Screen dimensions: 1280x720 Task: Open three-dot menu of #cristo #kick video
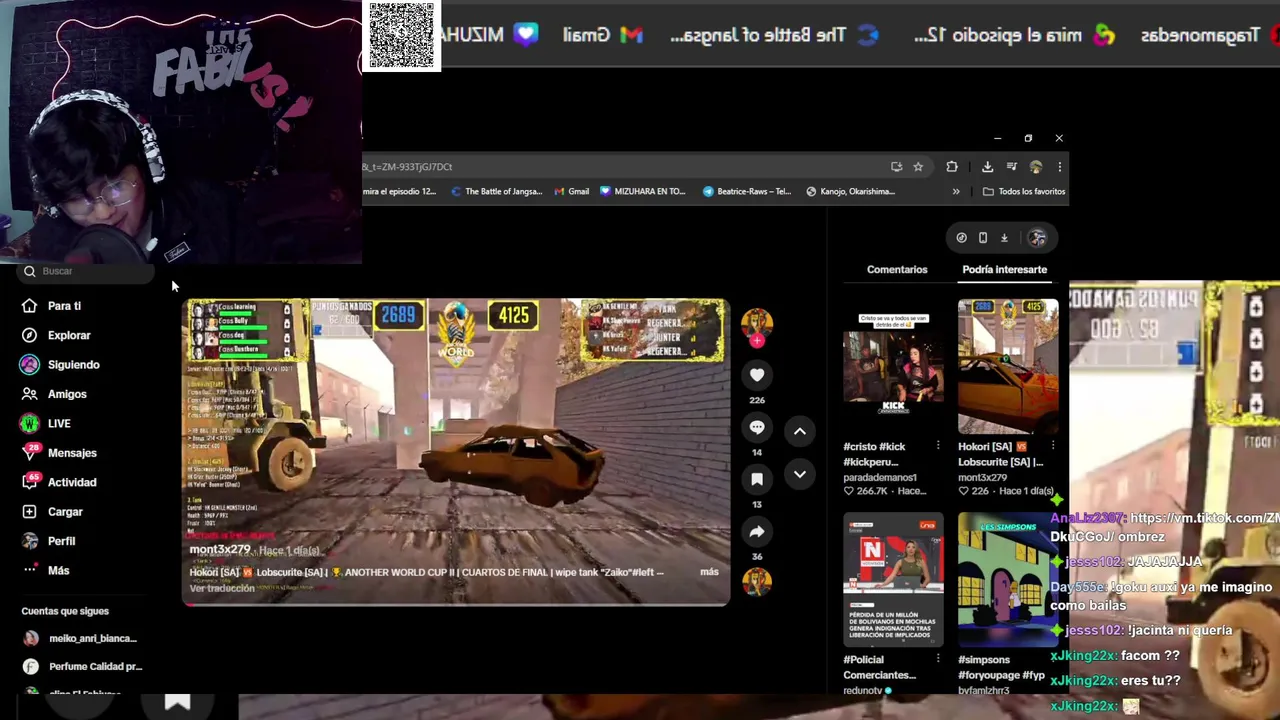[x=938, y=446]
